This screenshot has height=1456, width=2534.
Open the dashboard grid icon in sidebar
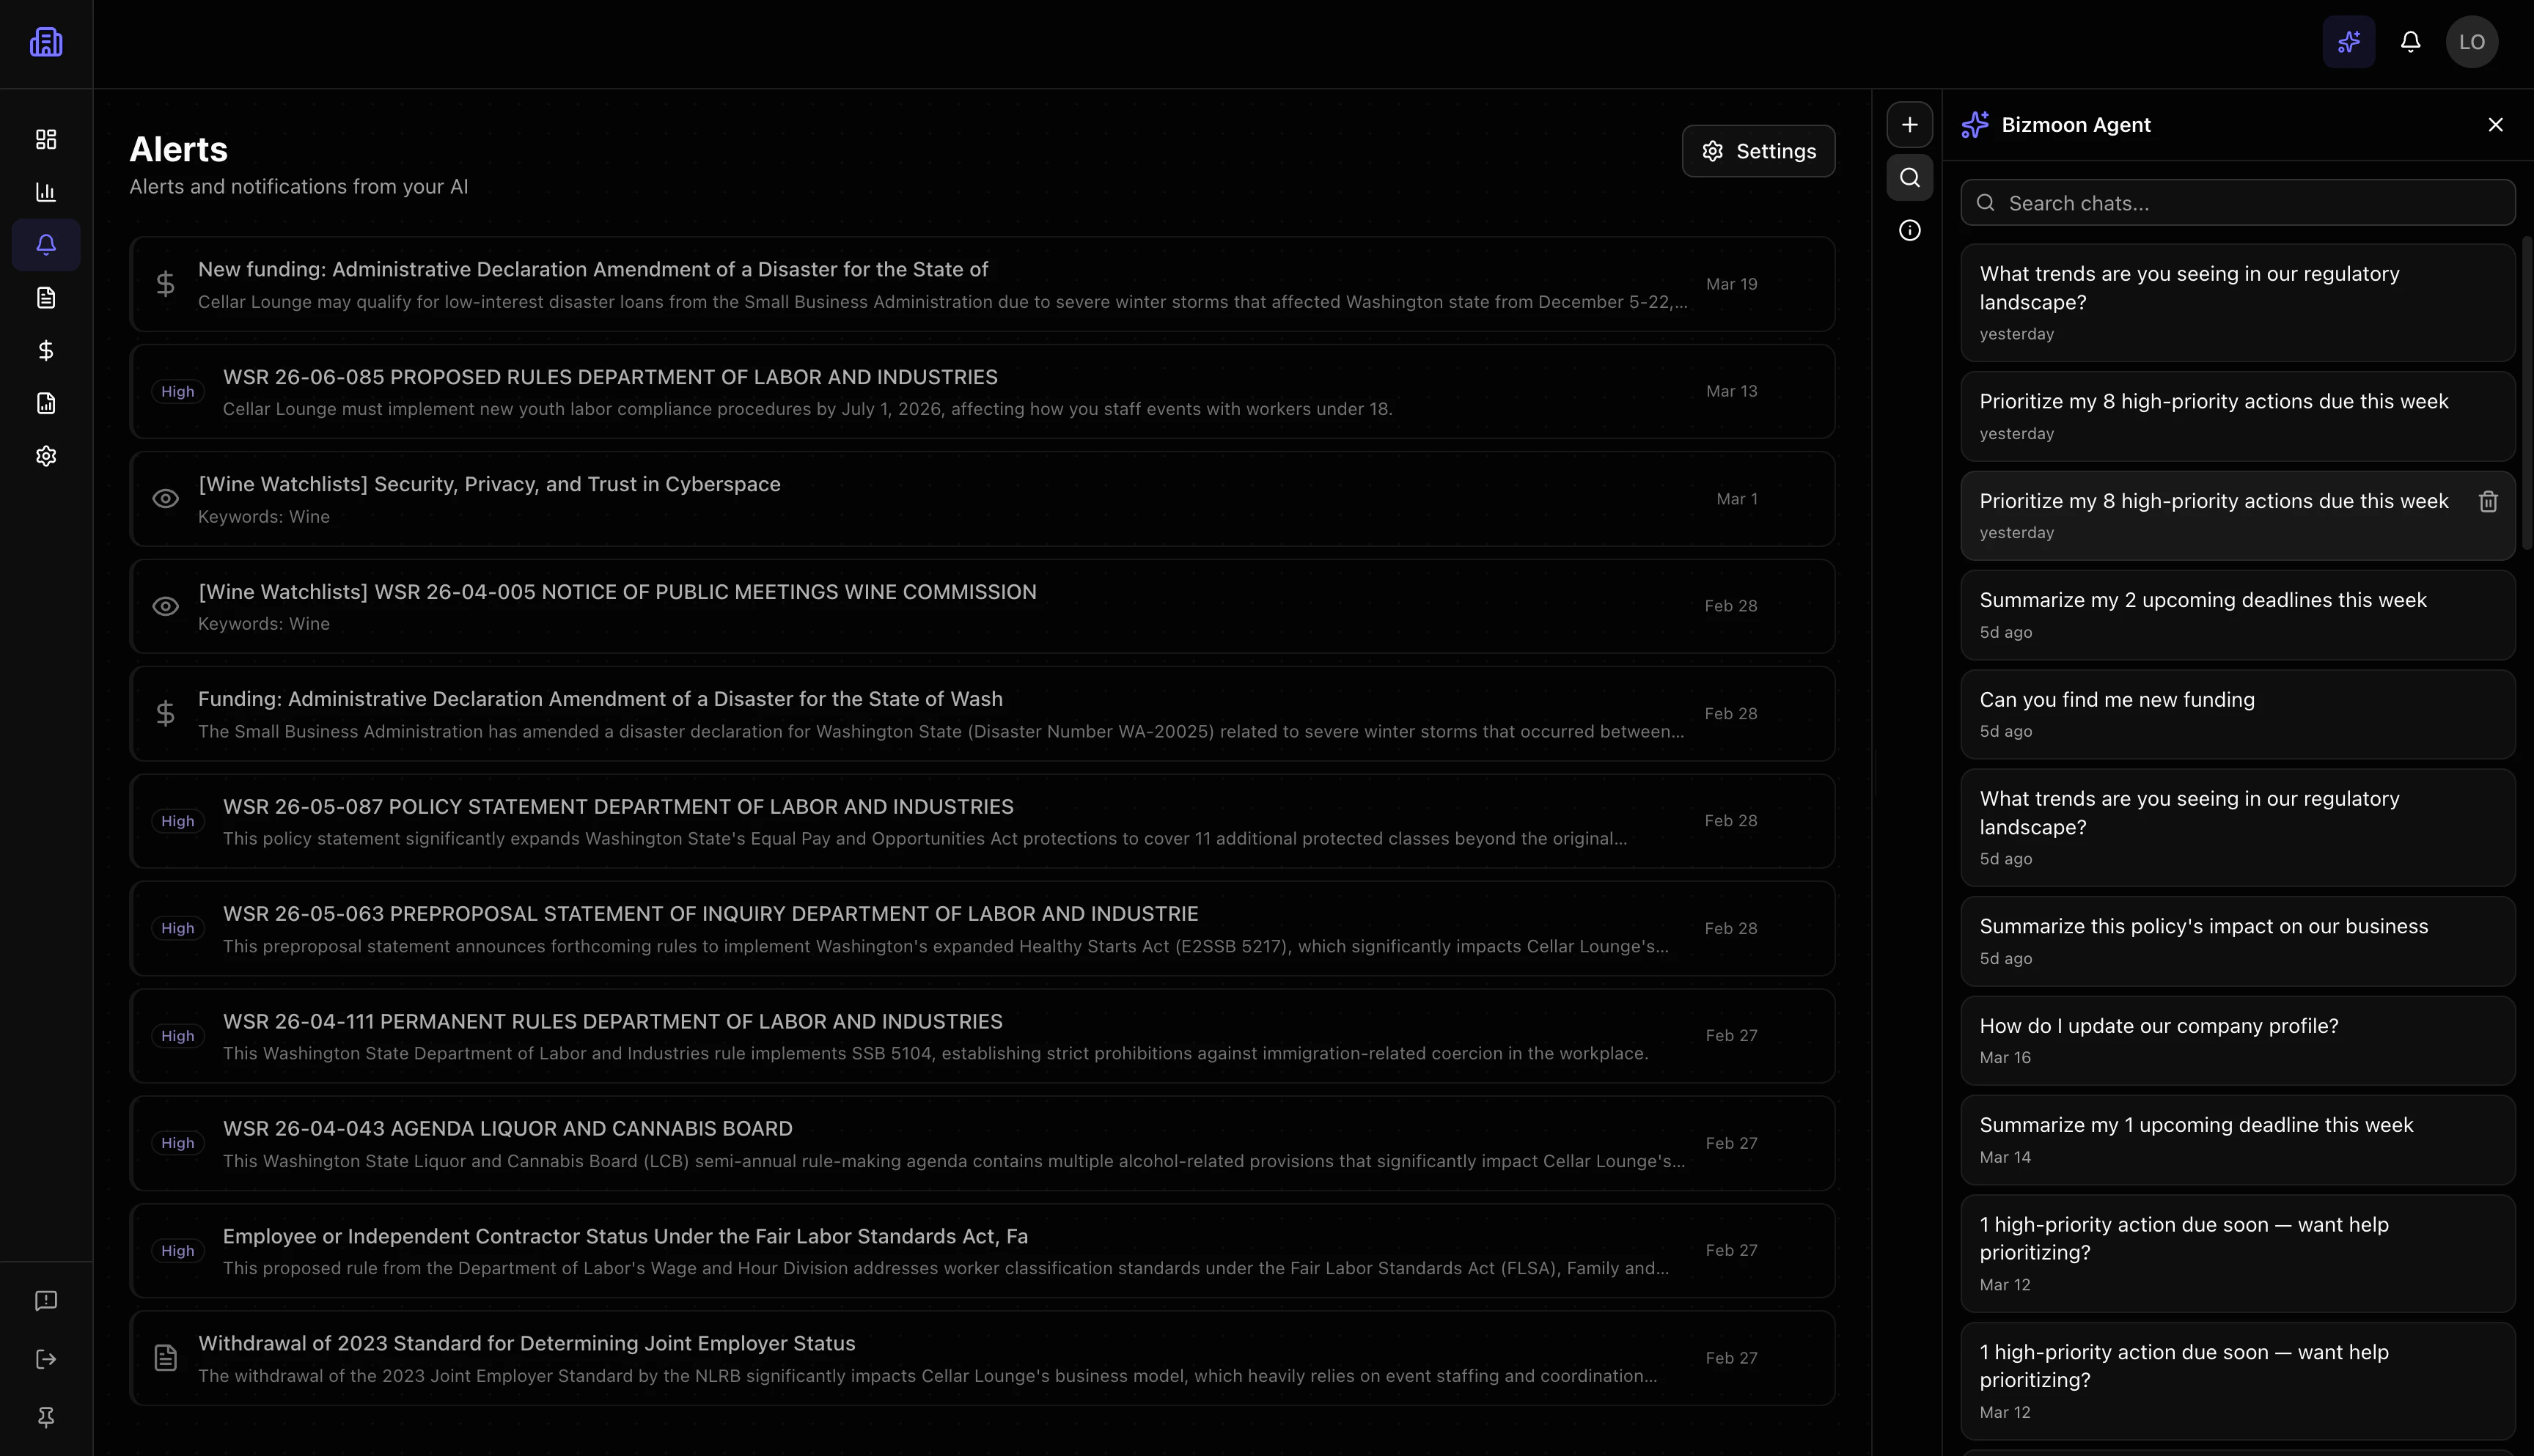click(x=46, y=139)
